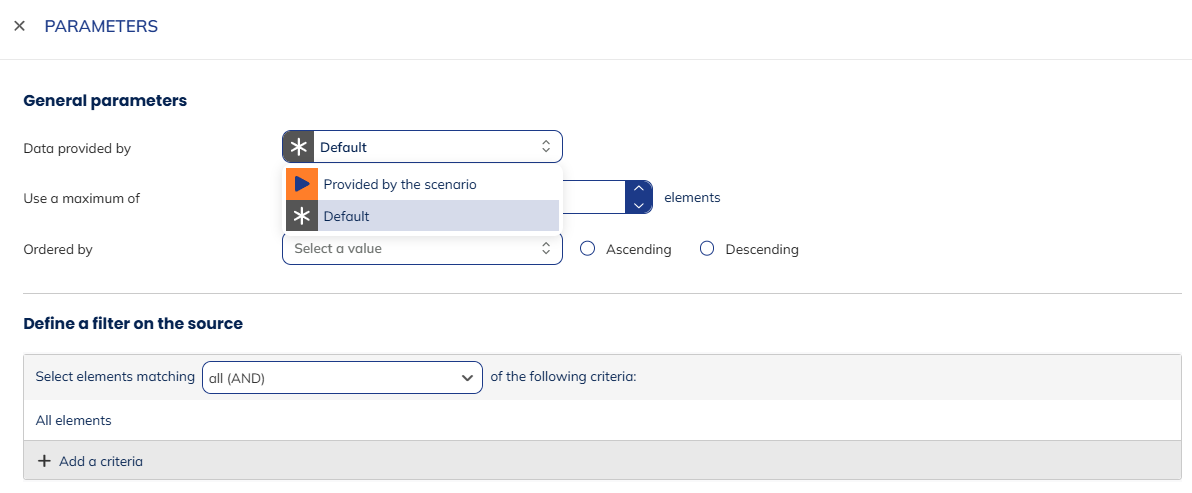Click the plus icon next to Add a criteria
This screenshot has height=493, width=1192.
coord(44,461)
